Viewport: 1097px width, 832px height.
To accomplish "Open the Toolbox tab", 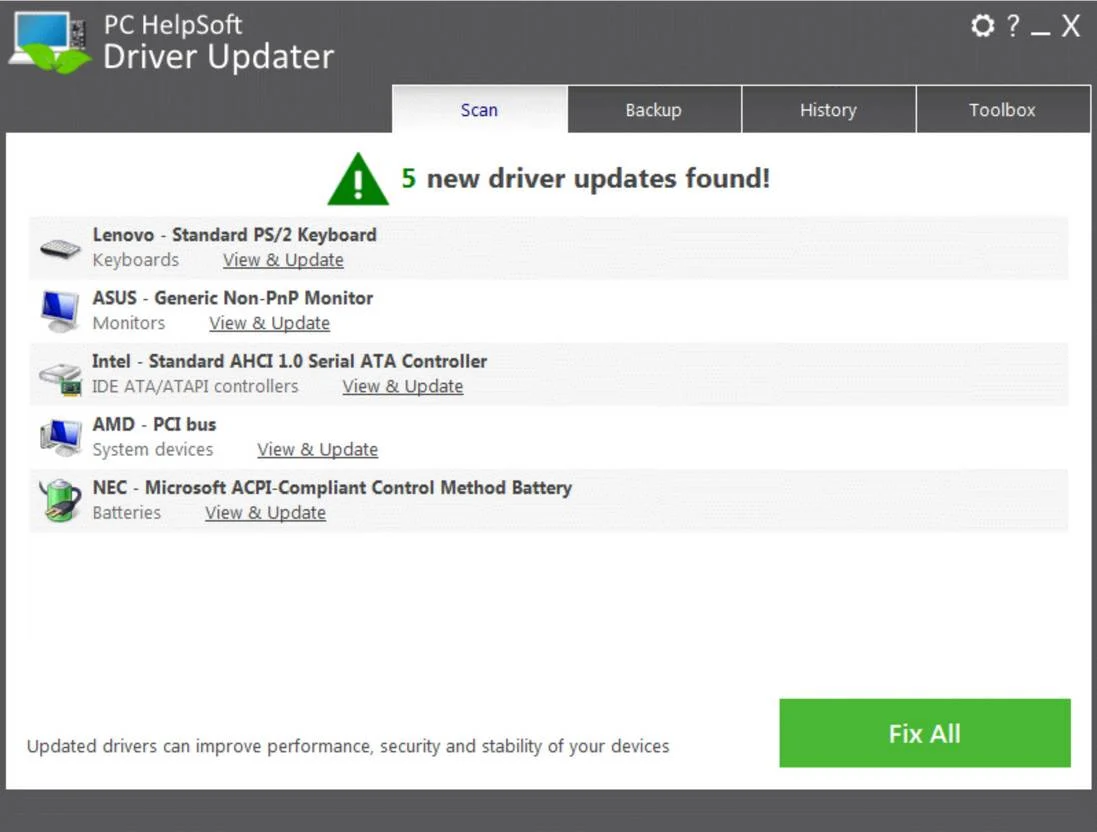I will 1003,109.
